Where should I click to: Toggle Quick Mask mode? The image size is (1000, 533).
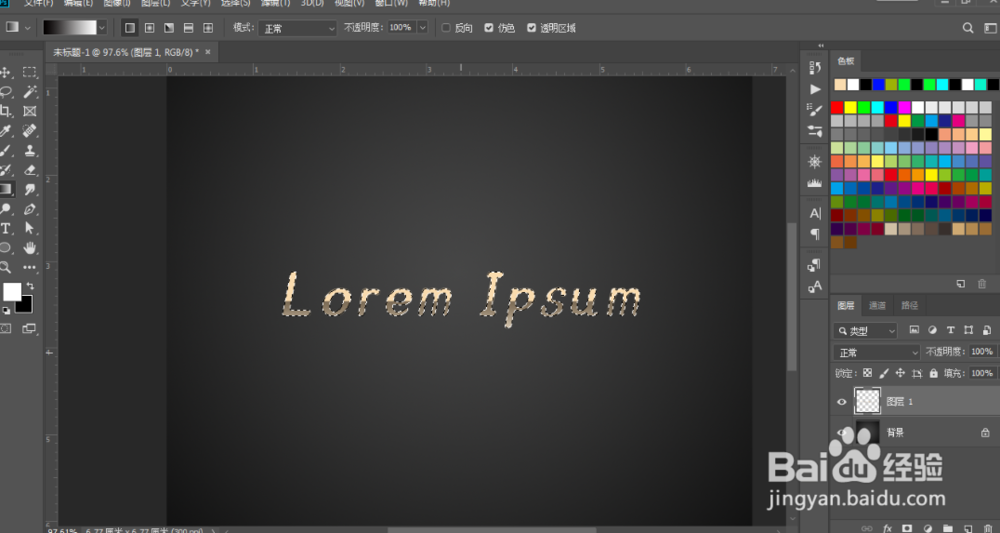coord(6,328)
